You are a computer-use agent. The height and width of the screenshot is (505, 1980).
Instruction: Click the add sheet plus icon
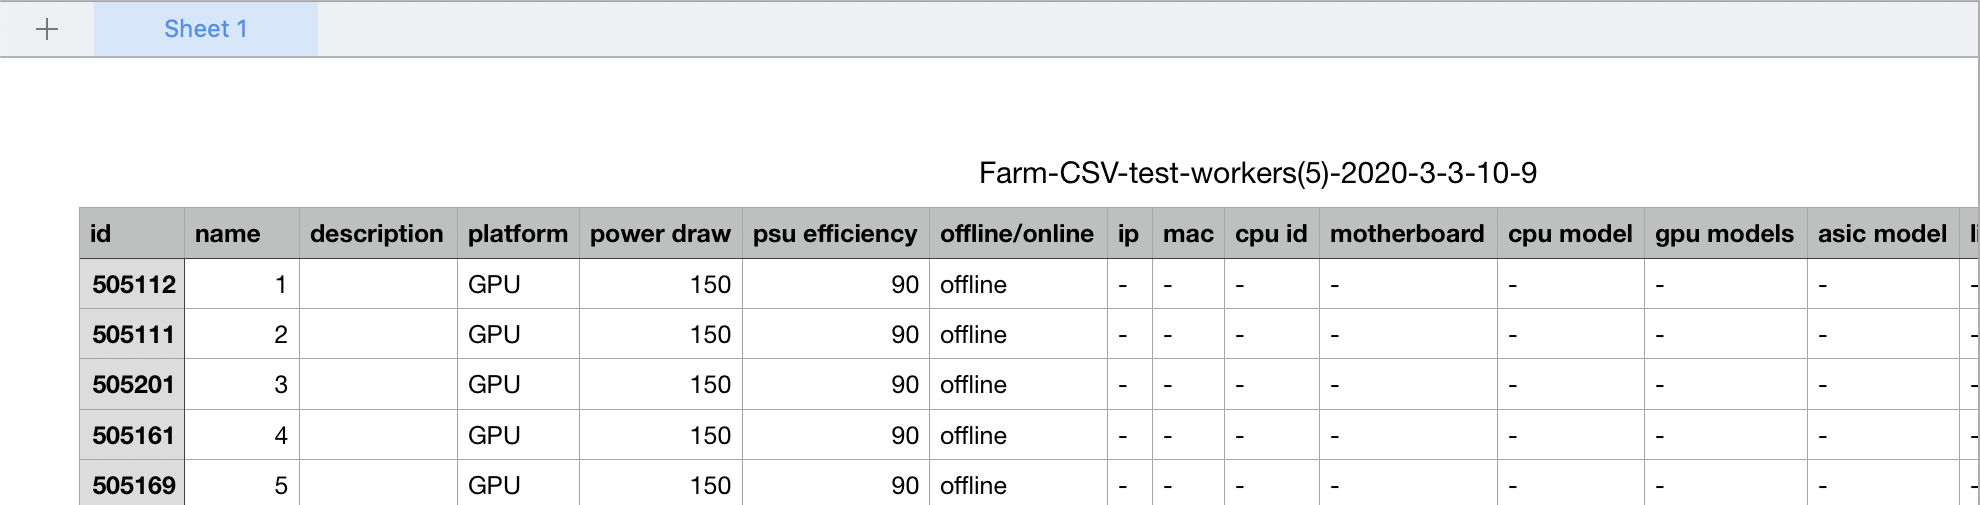pos(47,29)
